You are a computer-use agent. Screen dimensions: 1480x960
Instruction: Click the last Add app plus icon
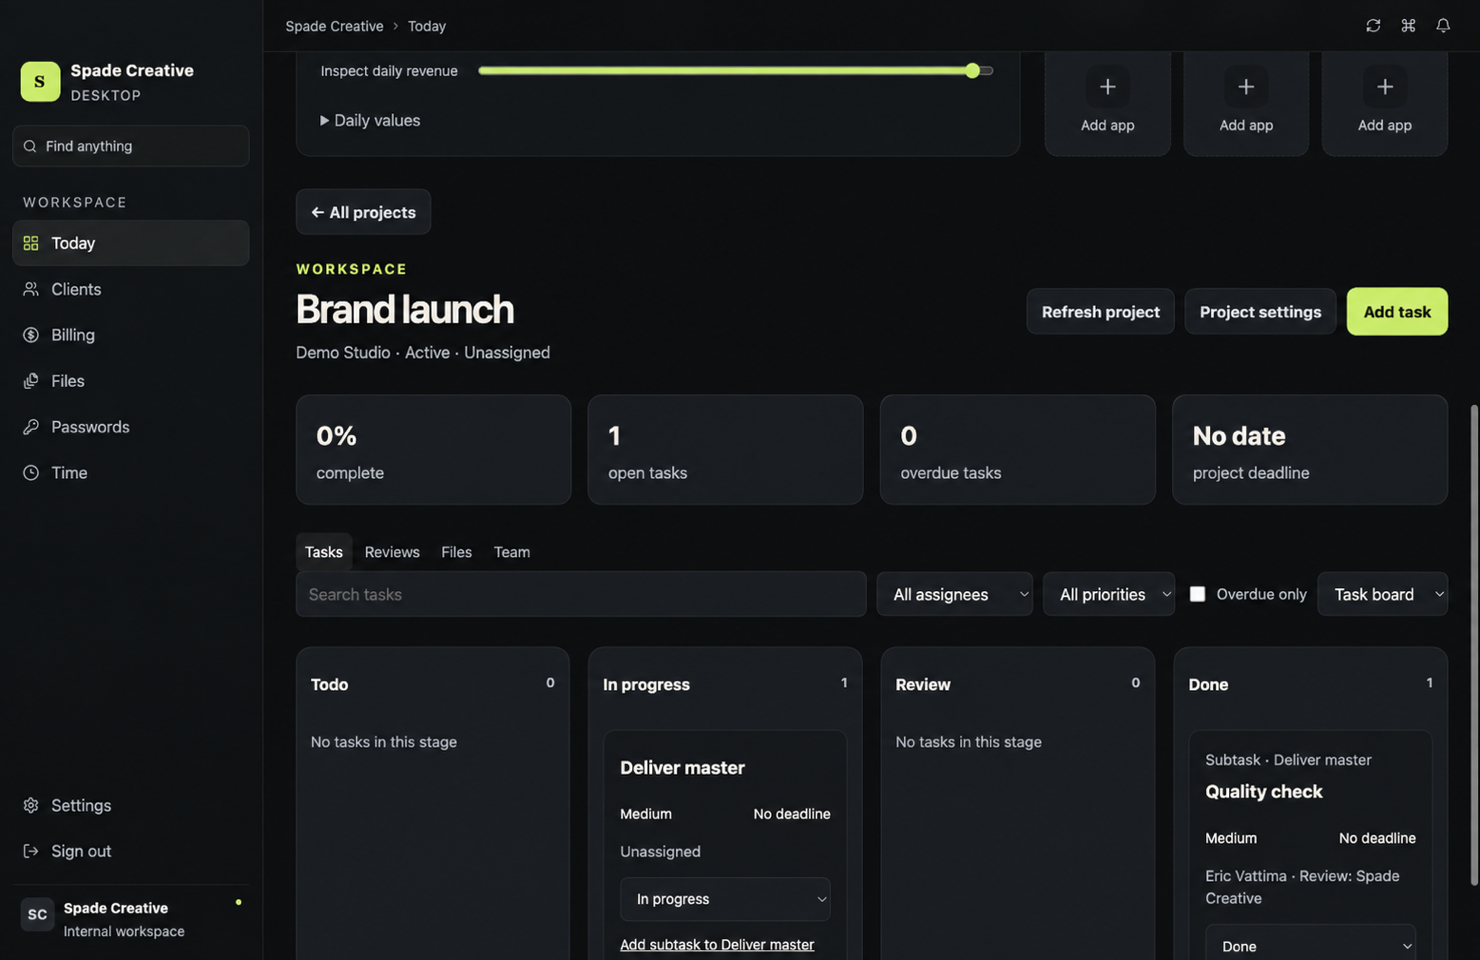coord(1385,87)
